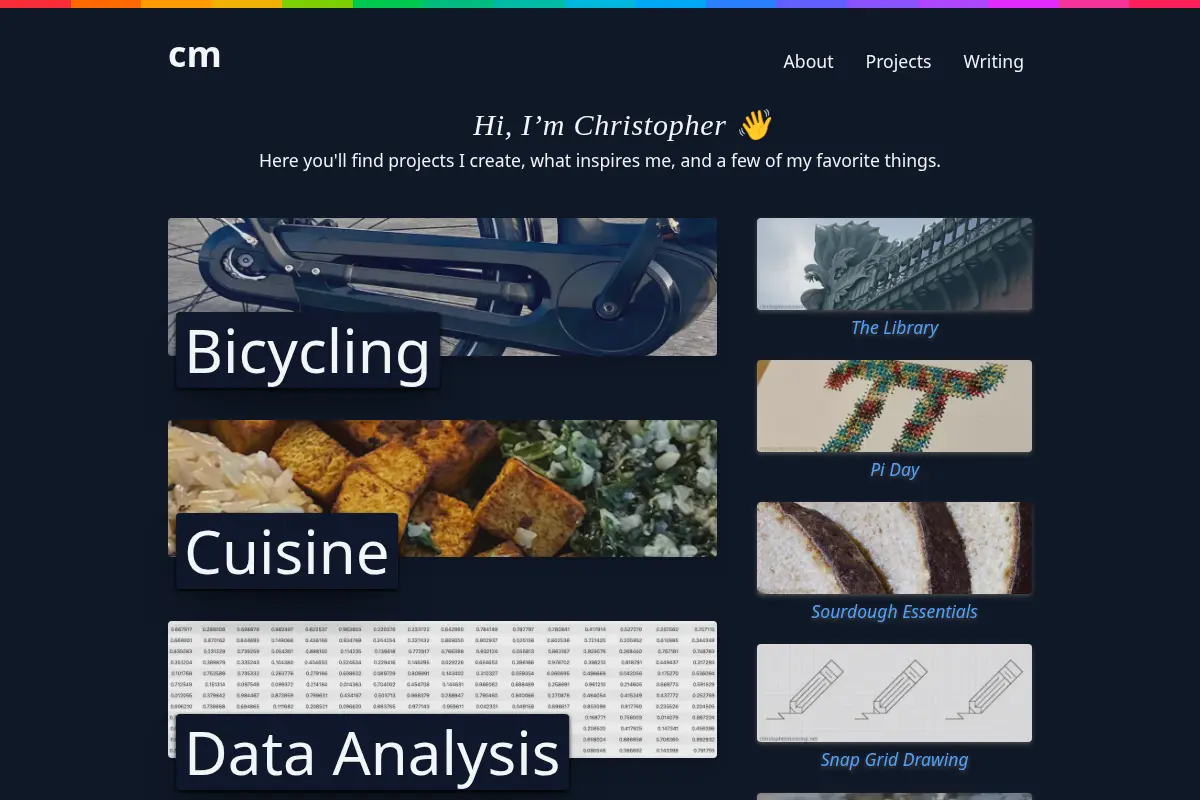Click the waving hand emoji
The width and height of the screenshot is (1200, 800).
755,125
